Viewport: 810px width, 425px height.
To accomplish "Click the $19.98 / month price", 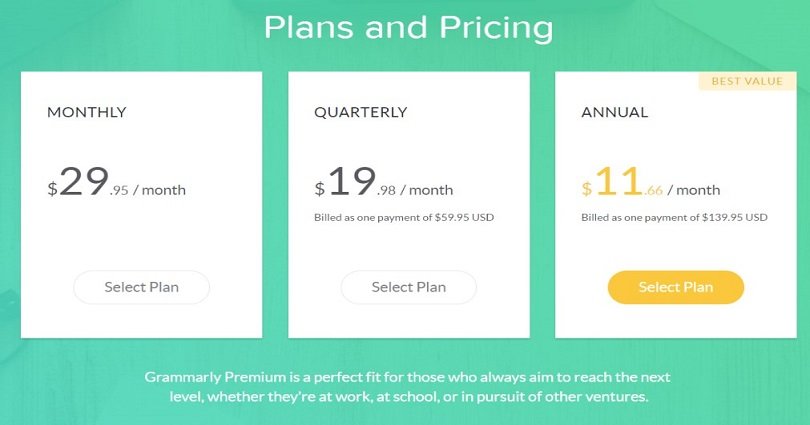I will [x=383, y=182].
